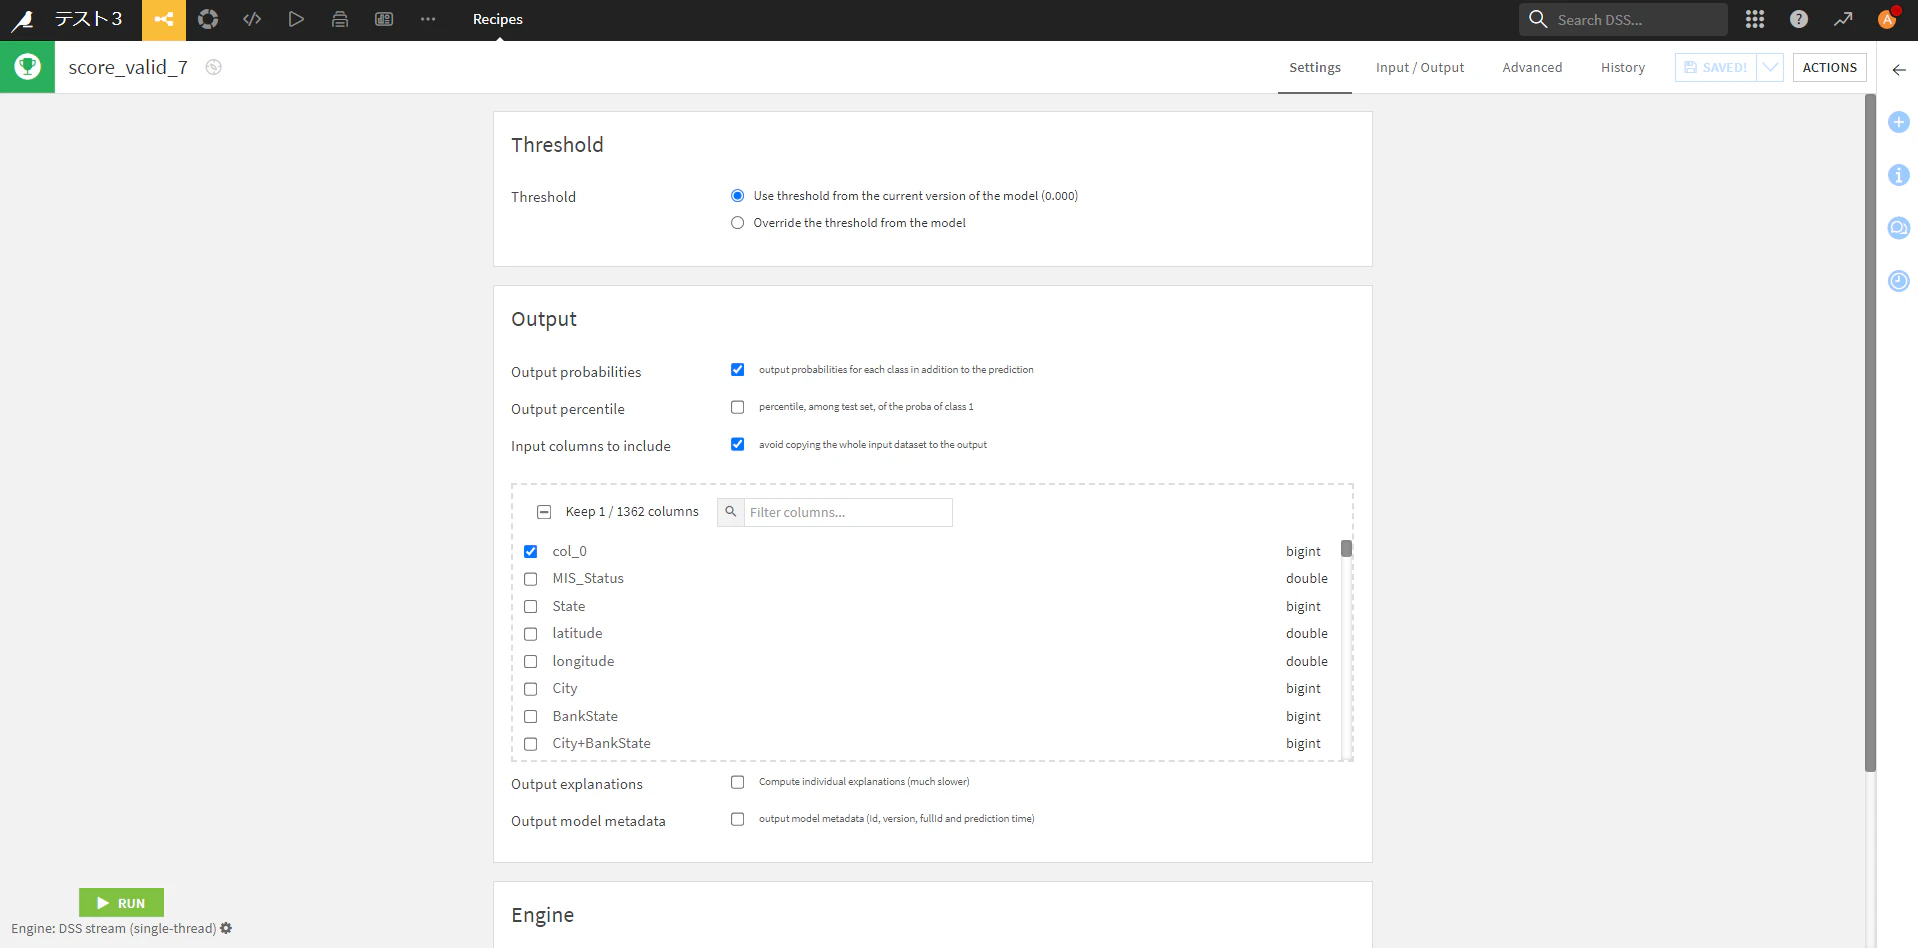The width and height of the screenshot is (1918, 948).
Task: Open the dashboards icon
Action: pos(384,19)
